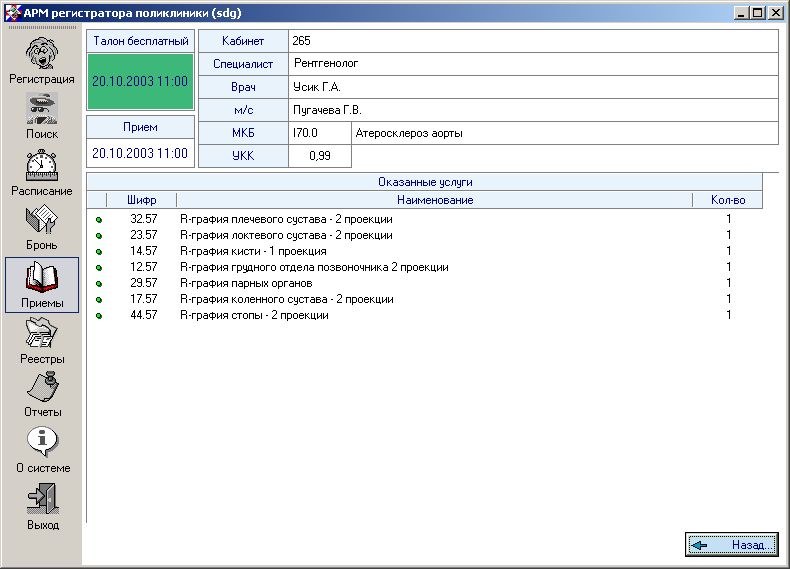Click the green bullet for code 17.57

click(x=99, y=300)
